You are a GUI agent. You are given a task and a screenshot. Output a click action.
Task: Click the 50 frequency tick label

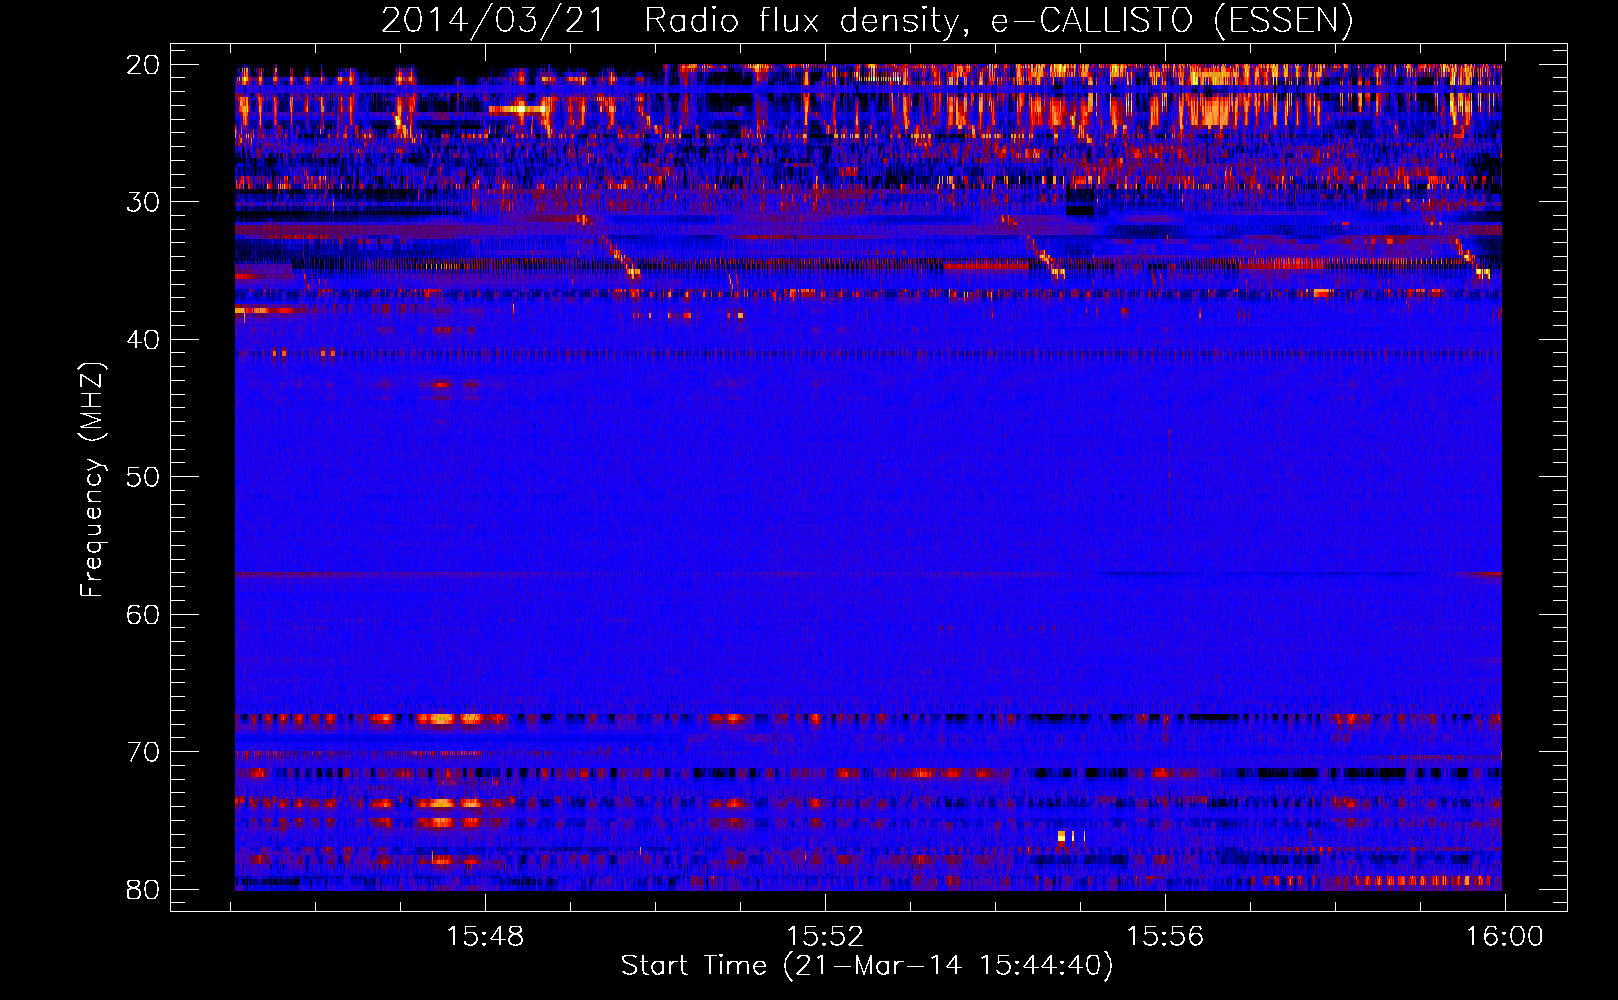(x=143, y=477)
